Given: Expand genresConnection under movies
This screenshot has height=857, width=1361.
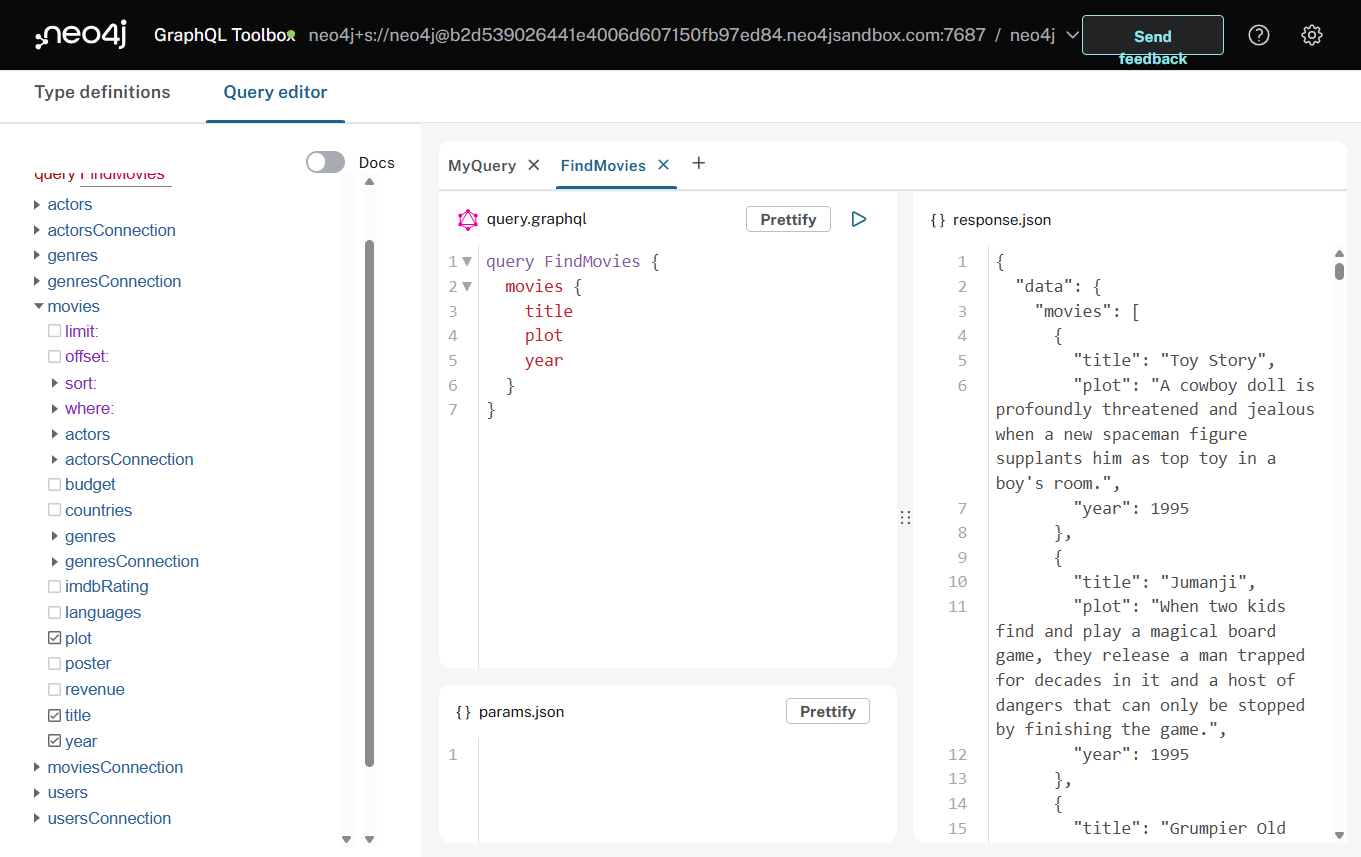Looking at the screenshot, I should click(x=55, y=561).
